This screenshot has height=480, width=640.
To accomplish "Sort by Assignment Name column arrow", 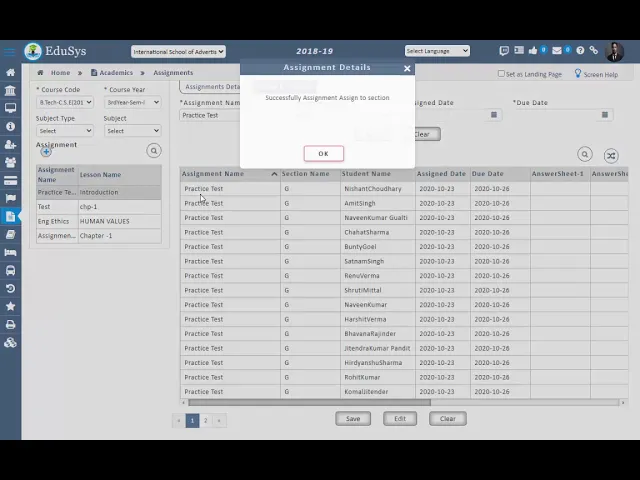I will (x=274, y=174).
